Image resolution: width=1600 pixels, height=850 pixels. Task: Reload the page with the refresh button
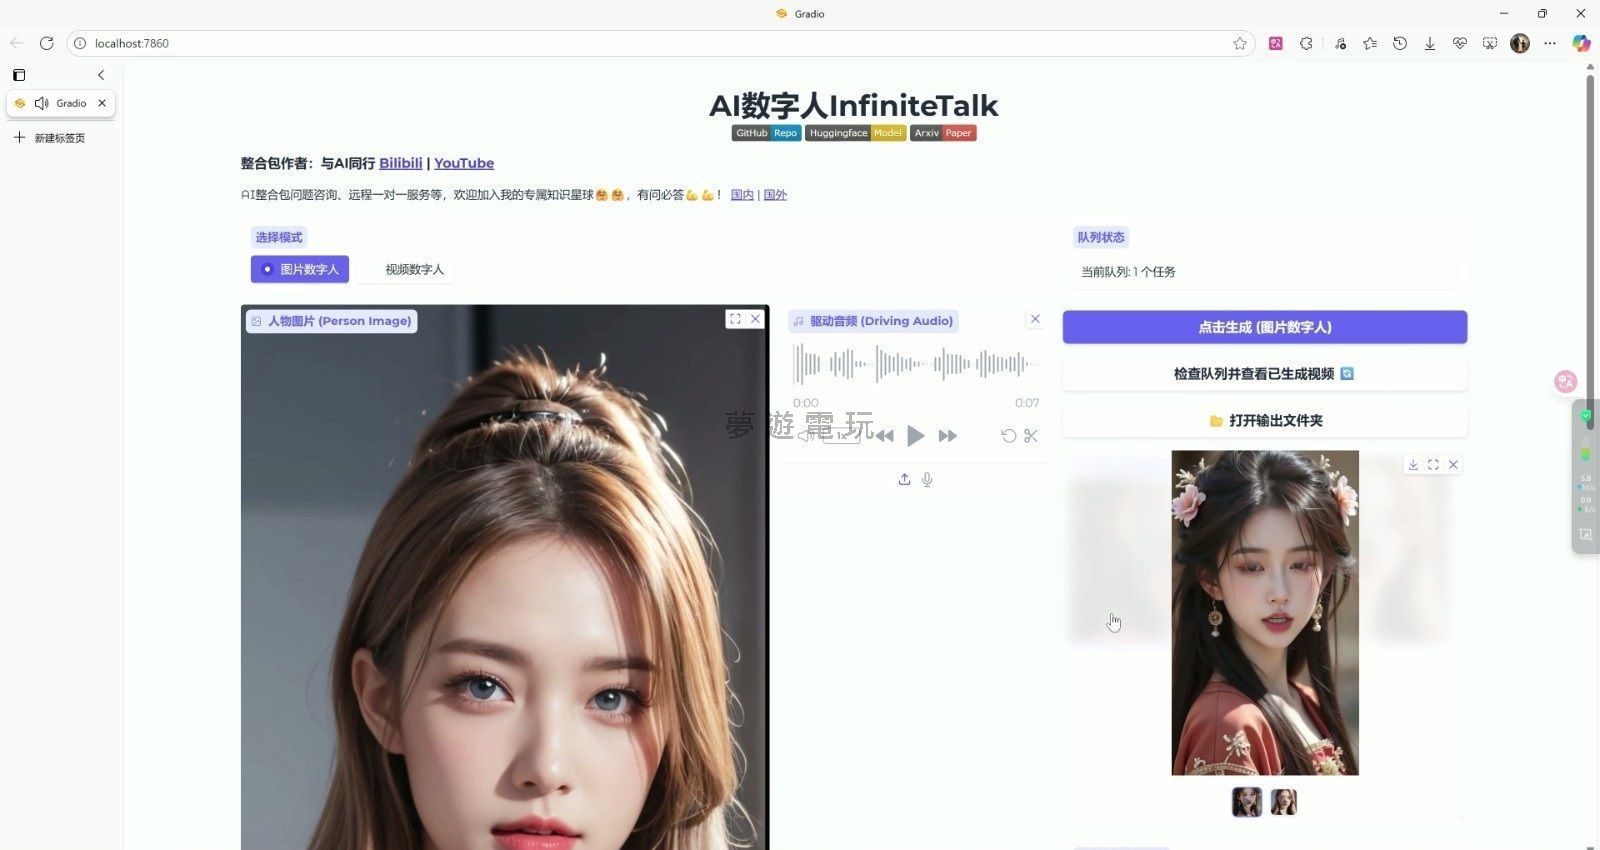coord(46,43)
